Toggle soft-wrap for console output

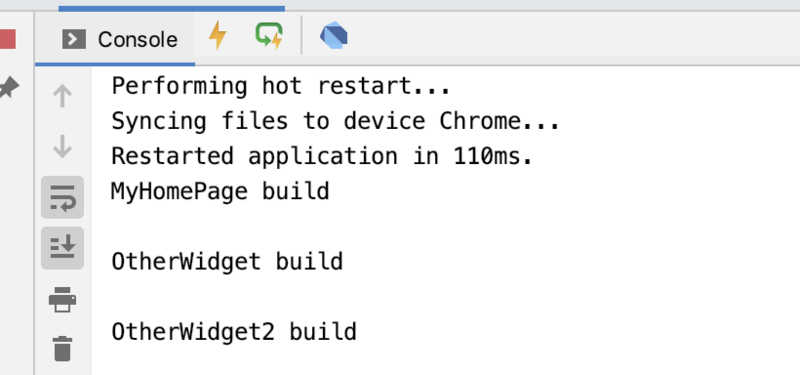coord(62,197)
